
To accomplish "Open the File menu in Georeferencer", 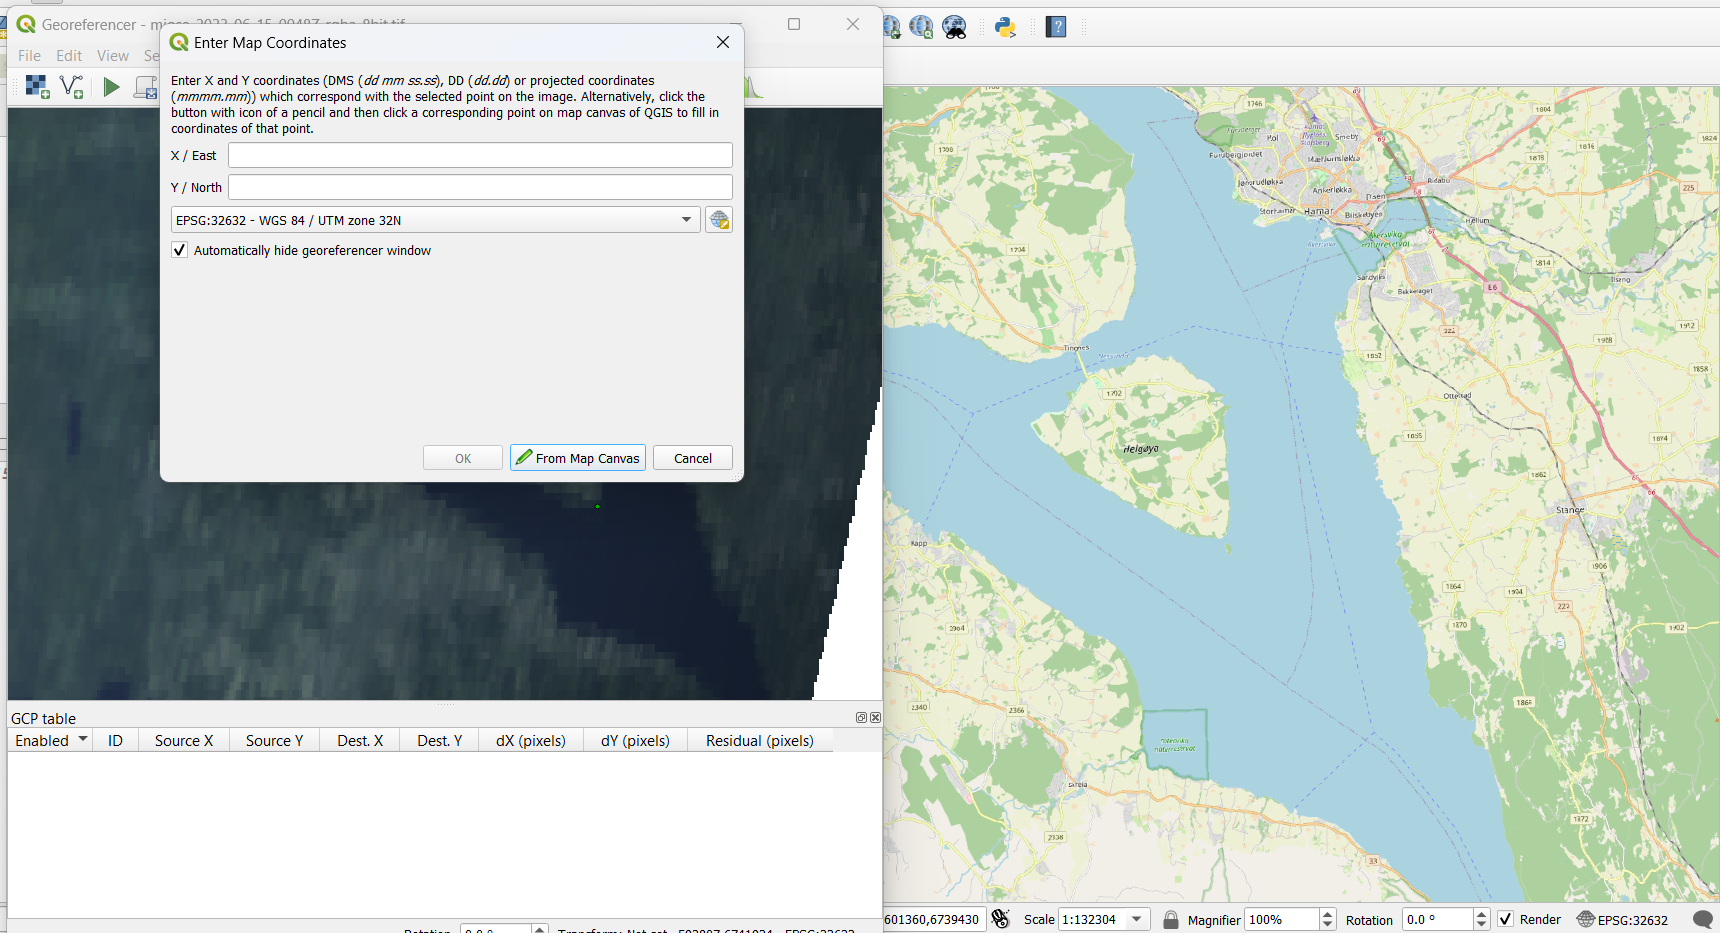I will pos(29,55).
